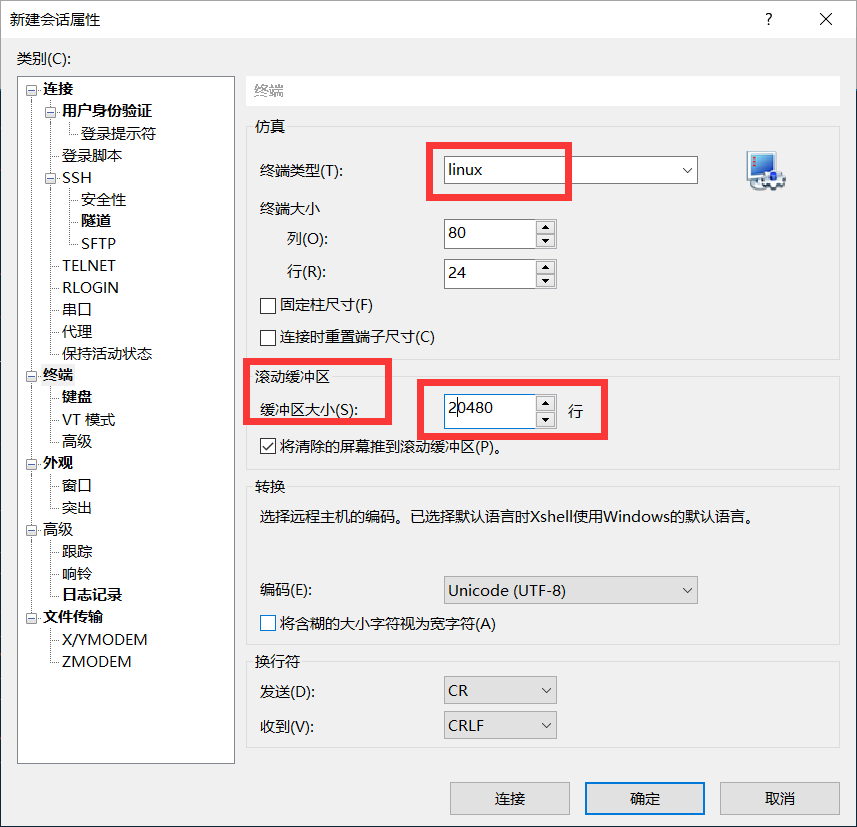Select SSH in the category tree

click(77, 178)
